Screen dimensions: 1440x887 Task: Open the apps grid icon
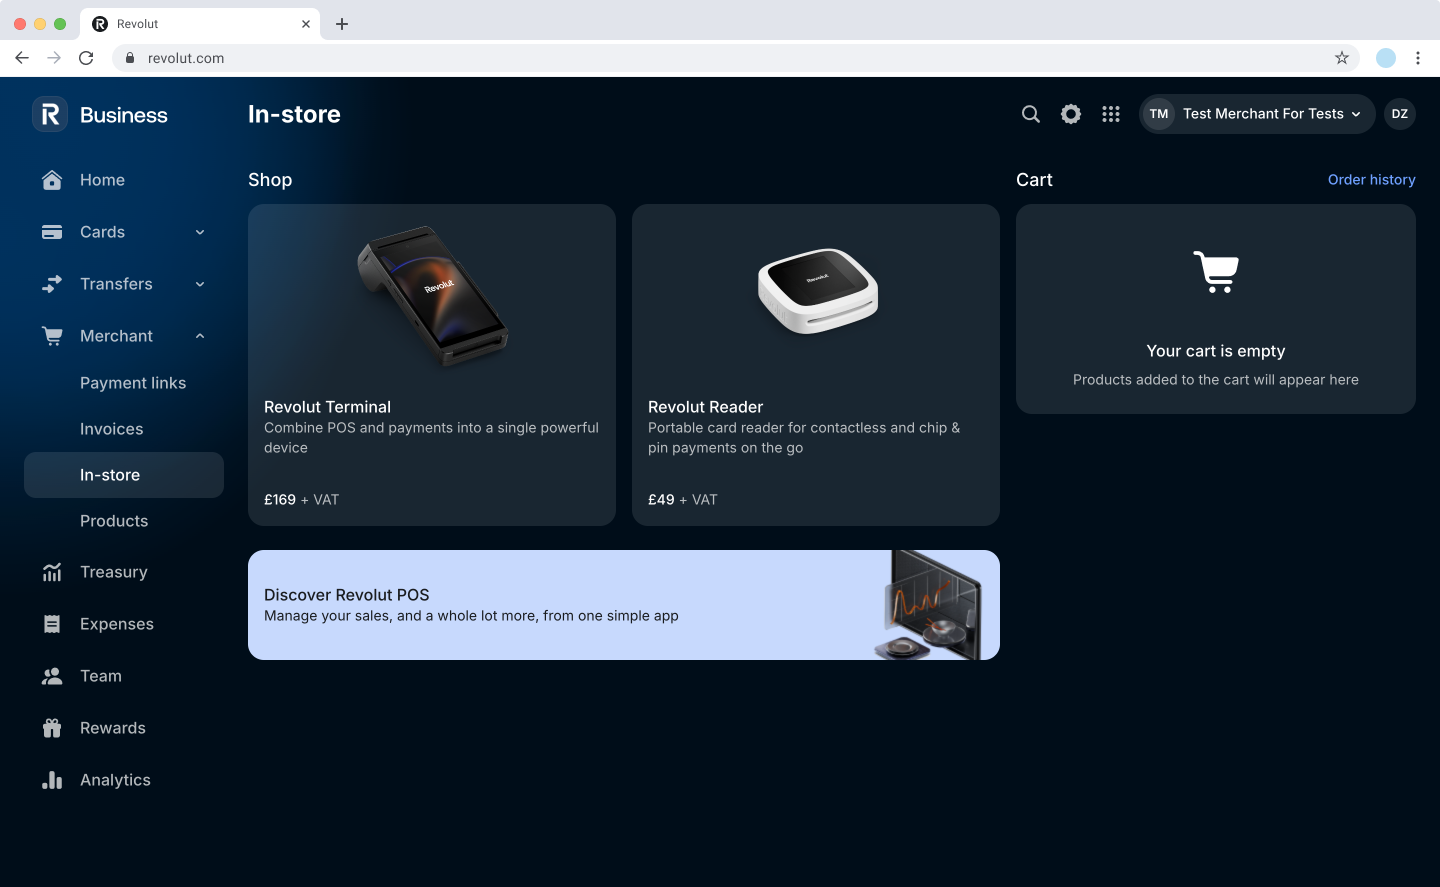[1110, 114]
